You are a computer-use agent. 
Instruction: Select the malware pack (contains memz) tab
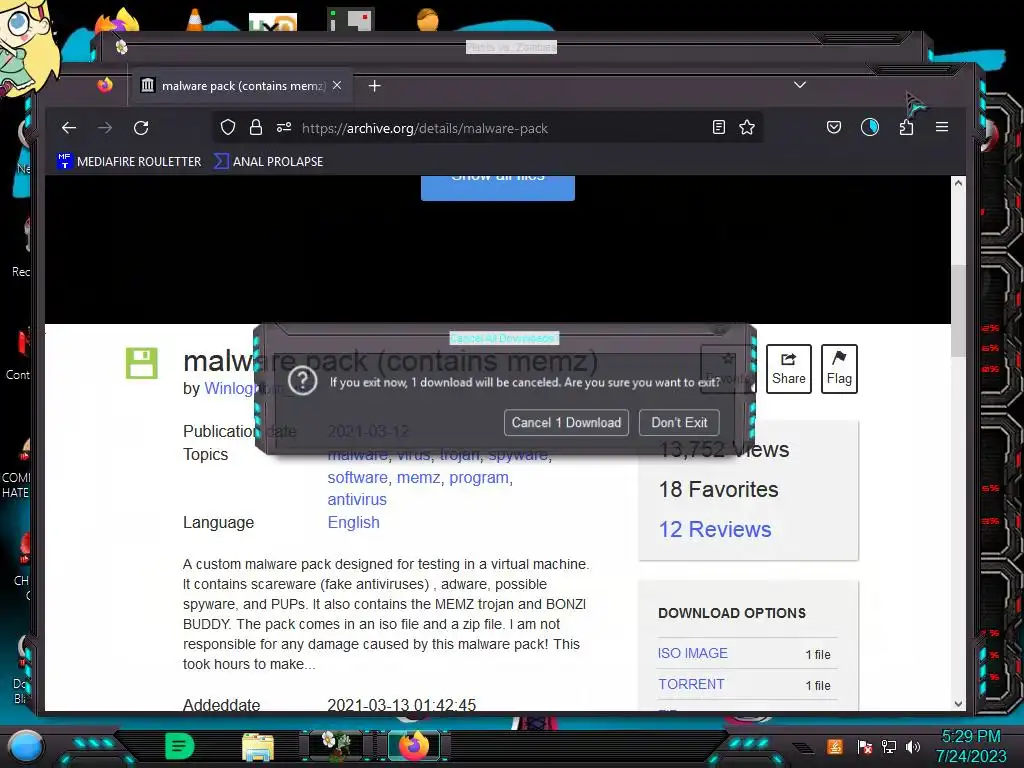pos(242,86)
